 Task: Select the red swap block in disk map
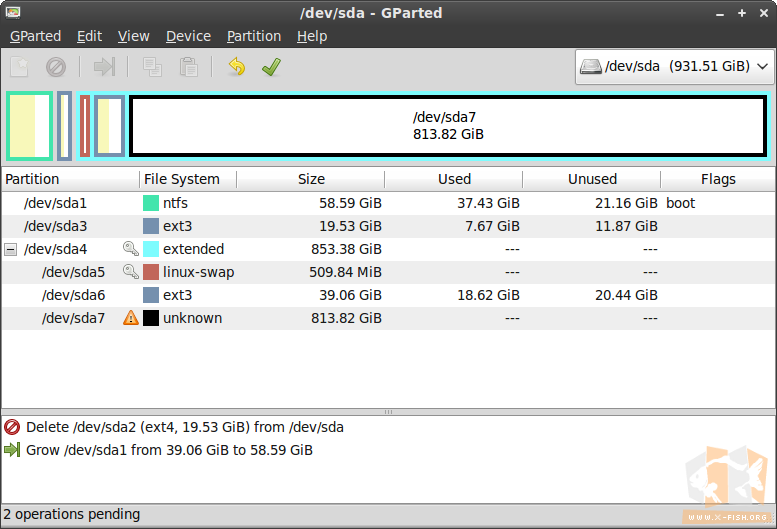tap(85, 126)
